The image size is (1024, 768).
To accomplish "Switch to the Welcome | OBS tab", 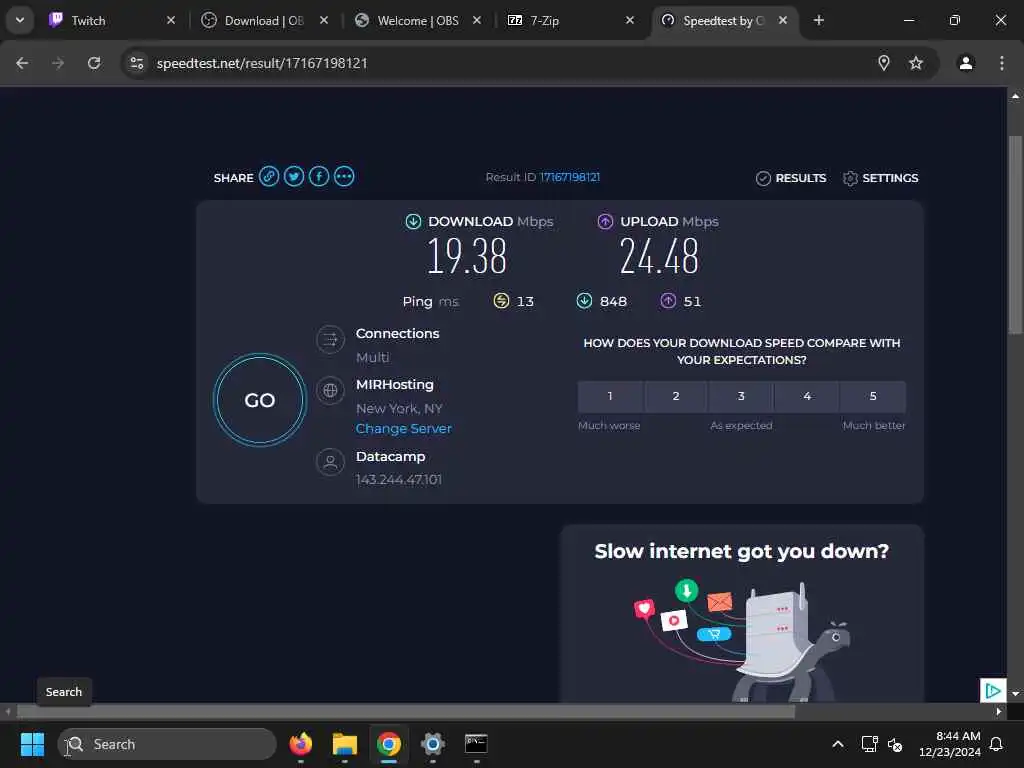I will click(417, 20).
